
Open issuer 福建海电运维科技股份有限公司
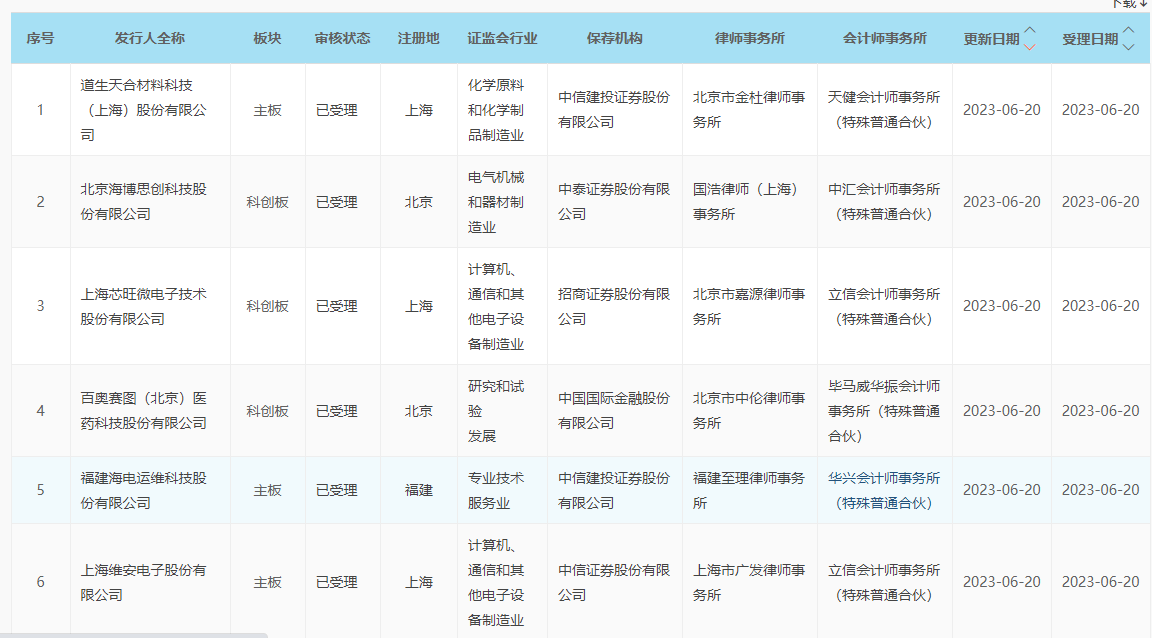(x=144, y=490)
